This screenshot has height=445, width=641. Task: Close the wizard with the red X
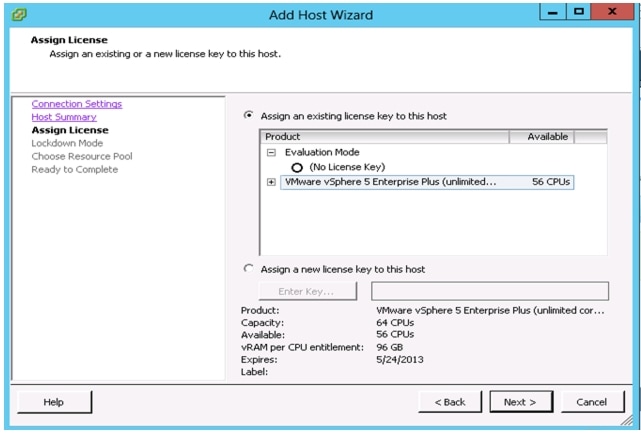(x=612, y=12)
